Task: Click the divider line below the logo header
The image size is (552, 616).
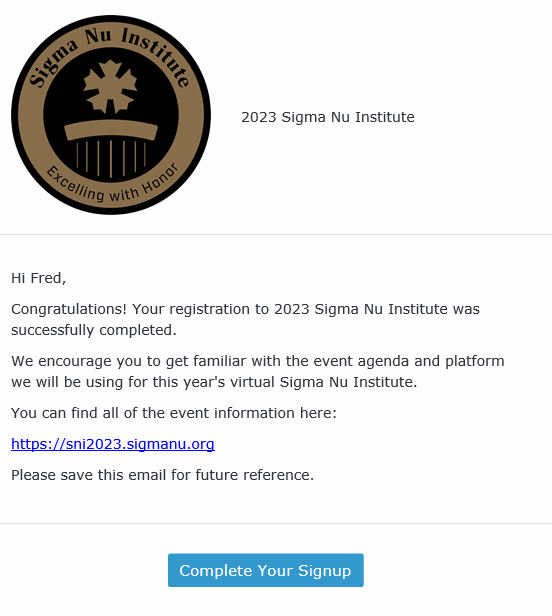Action: point(276,235)
